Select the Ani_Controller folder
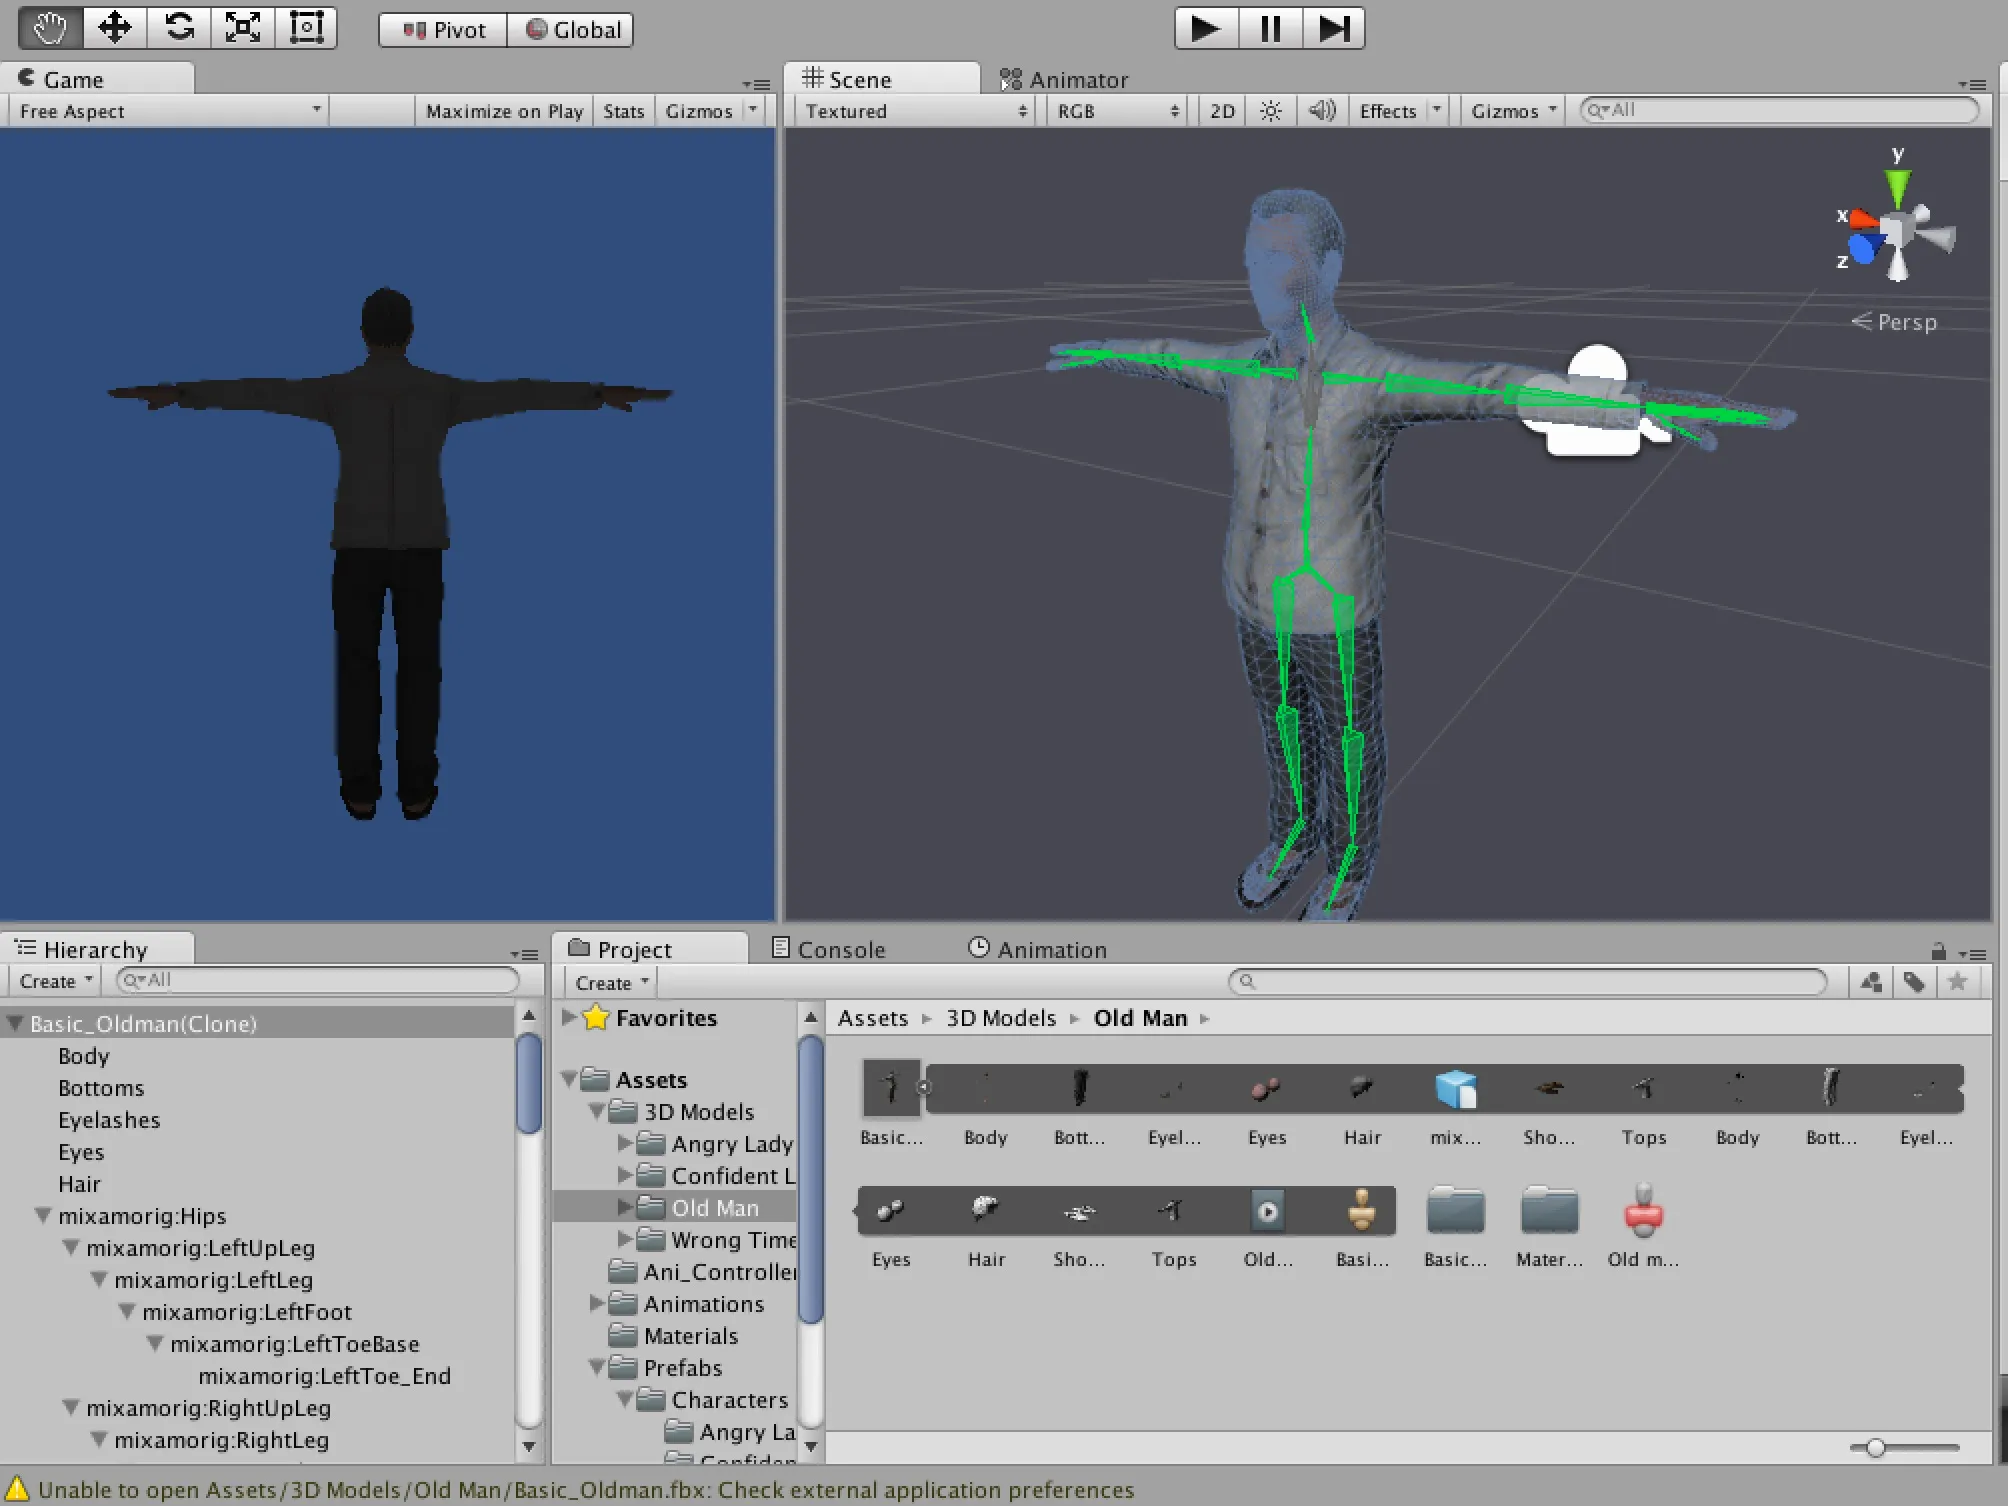Screen dimensions: 2008x1506 point(702,1272)
